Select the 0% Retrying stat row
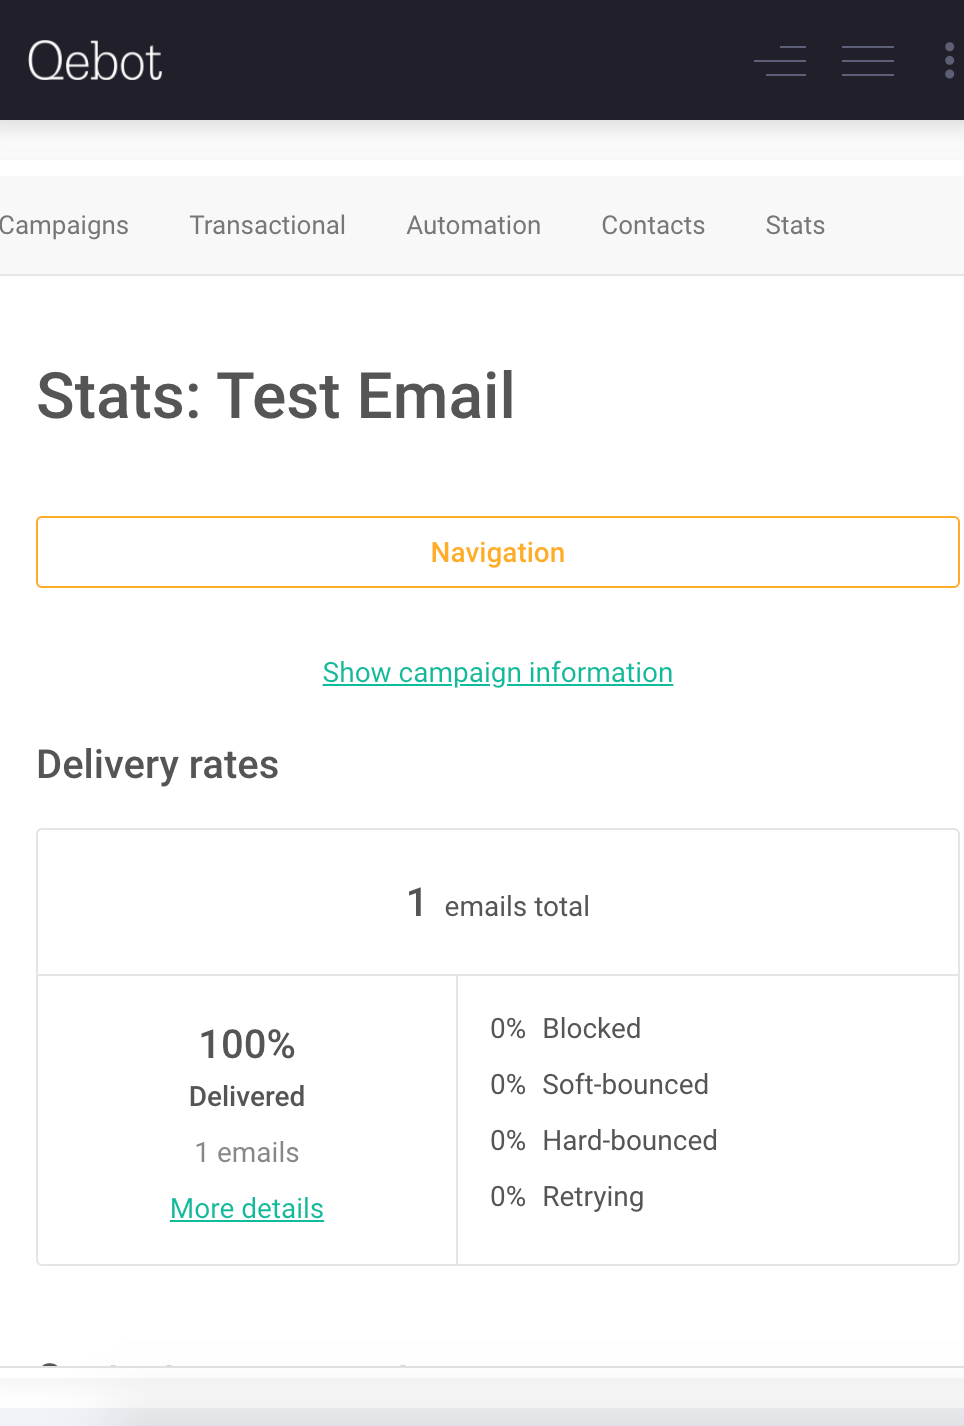 pos(567,1197)
